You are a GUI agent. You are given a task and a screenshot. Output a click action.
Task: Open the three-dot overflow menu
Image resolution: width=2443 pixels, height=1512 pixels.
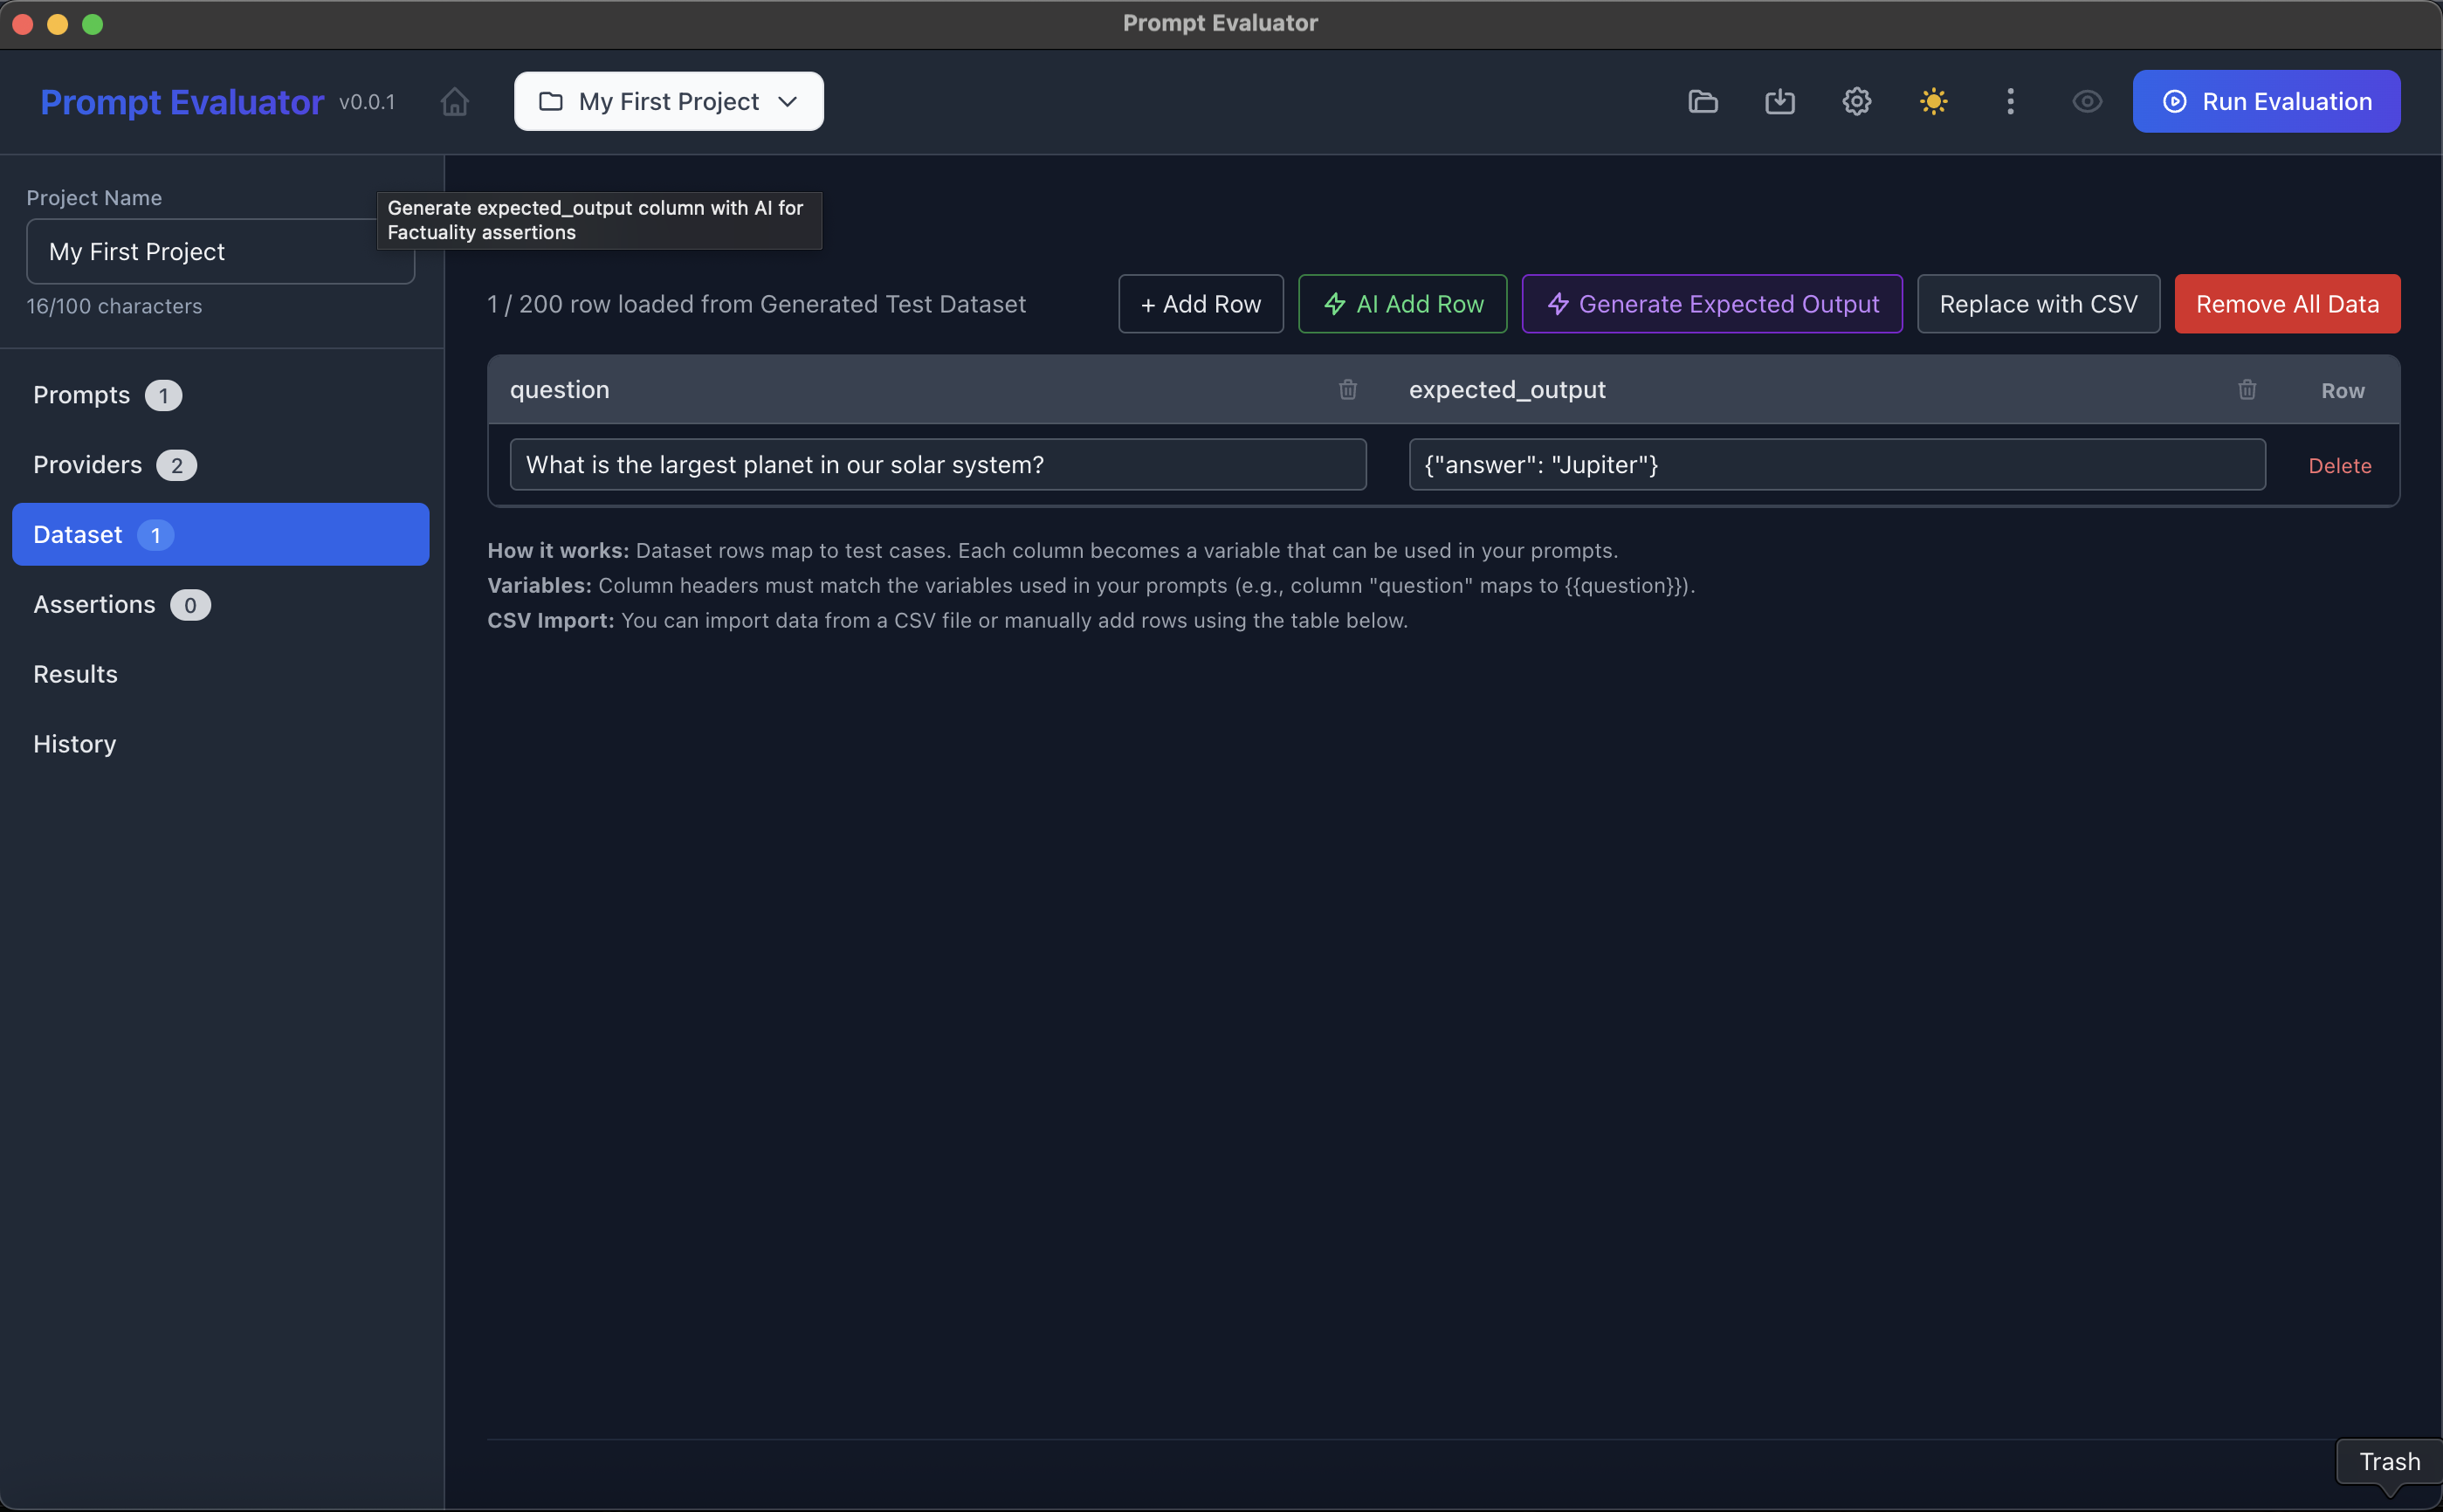tap(2009, 101)
